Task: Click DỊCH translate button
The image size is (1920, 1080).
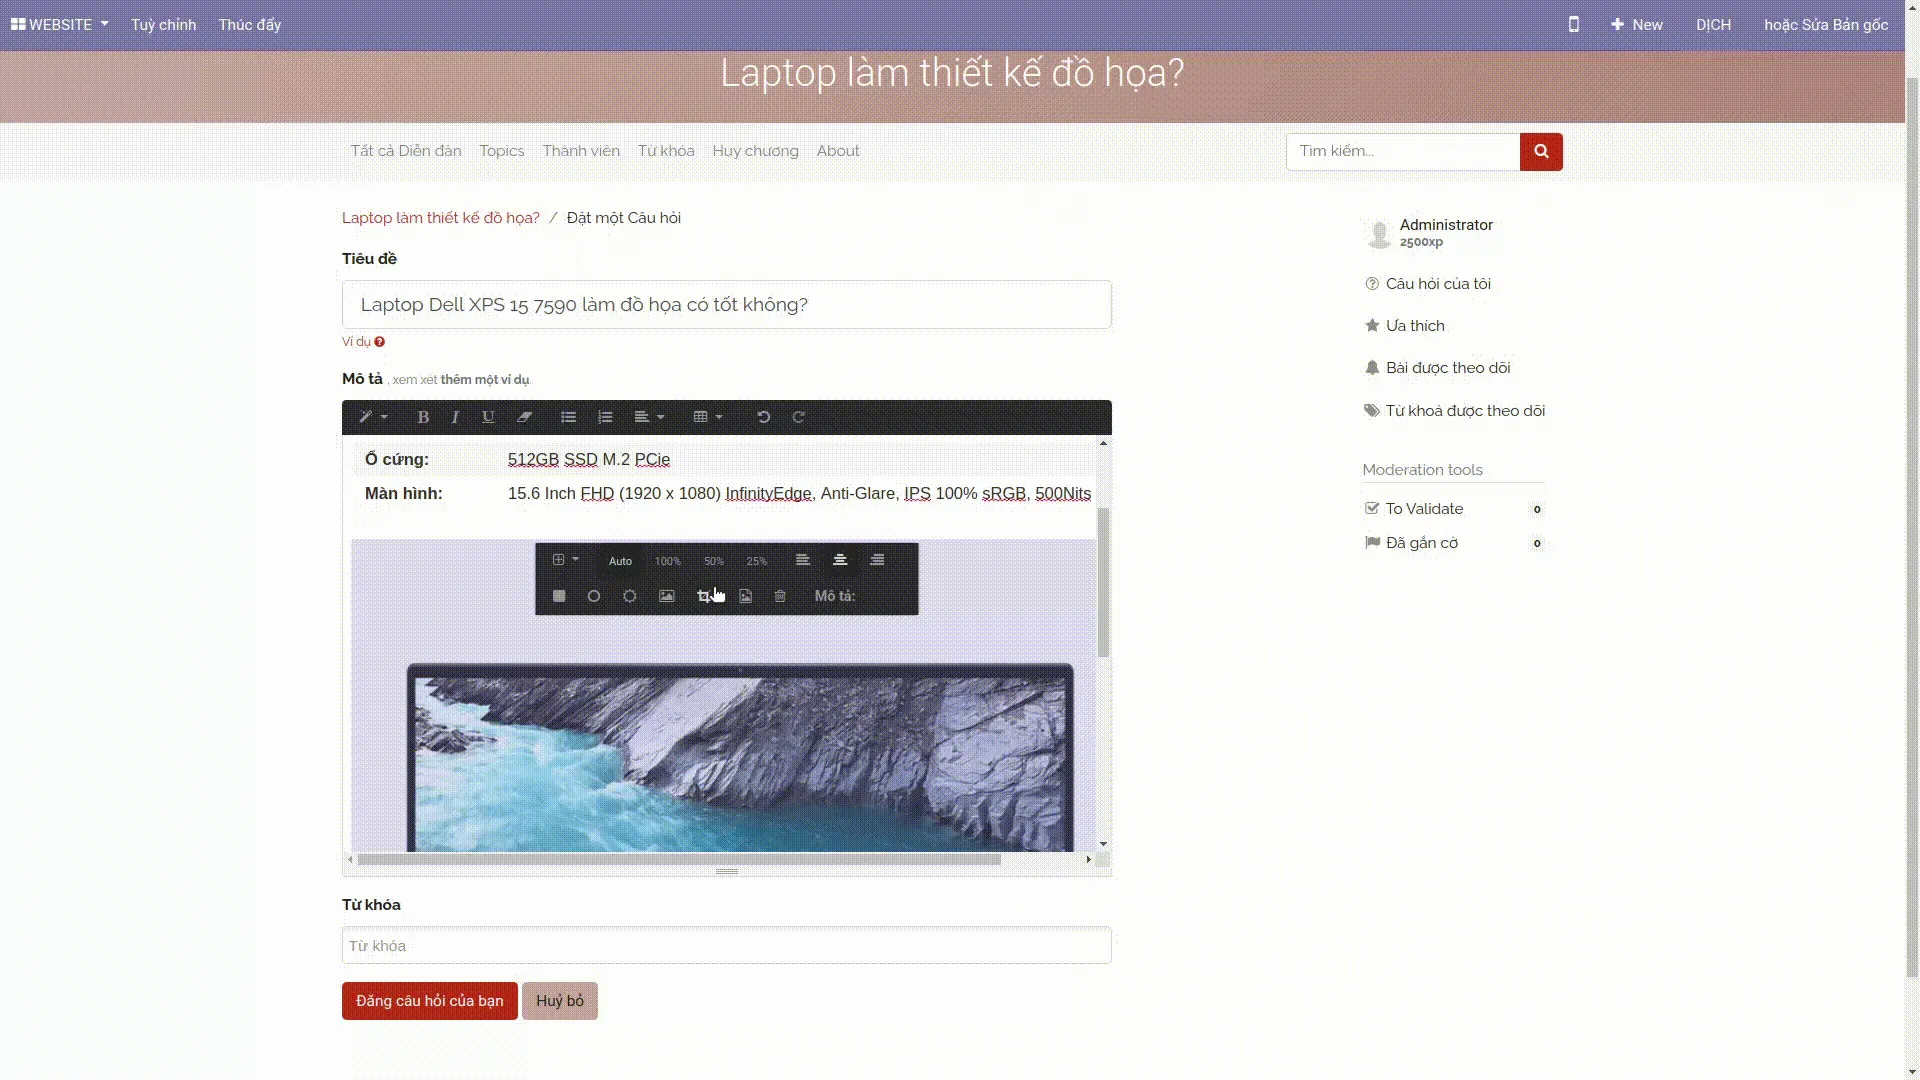Action: [x=1713, y=24]
